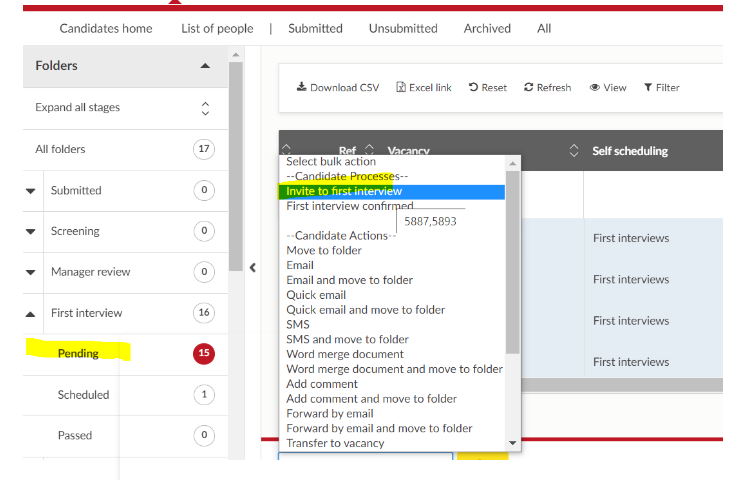753x480 pixels.
Task: Open the Archived tab
Action: click(487, 28)
